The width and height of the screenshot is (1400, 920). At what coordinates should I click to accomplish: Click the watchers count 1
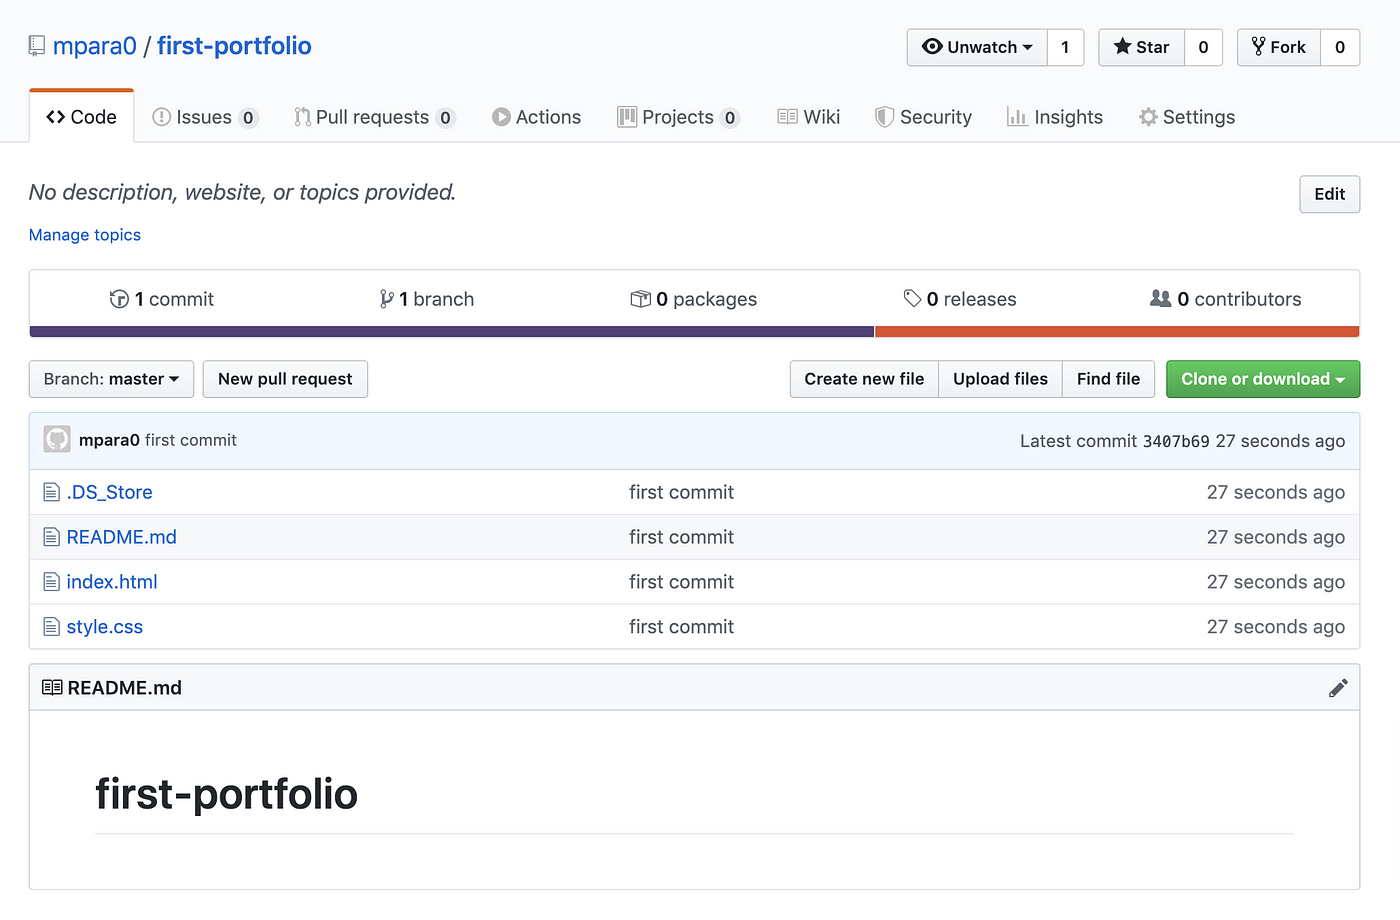tap(1065, 47)
